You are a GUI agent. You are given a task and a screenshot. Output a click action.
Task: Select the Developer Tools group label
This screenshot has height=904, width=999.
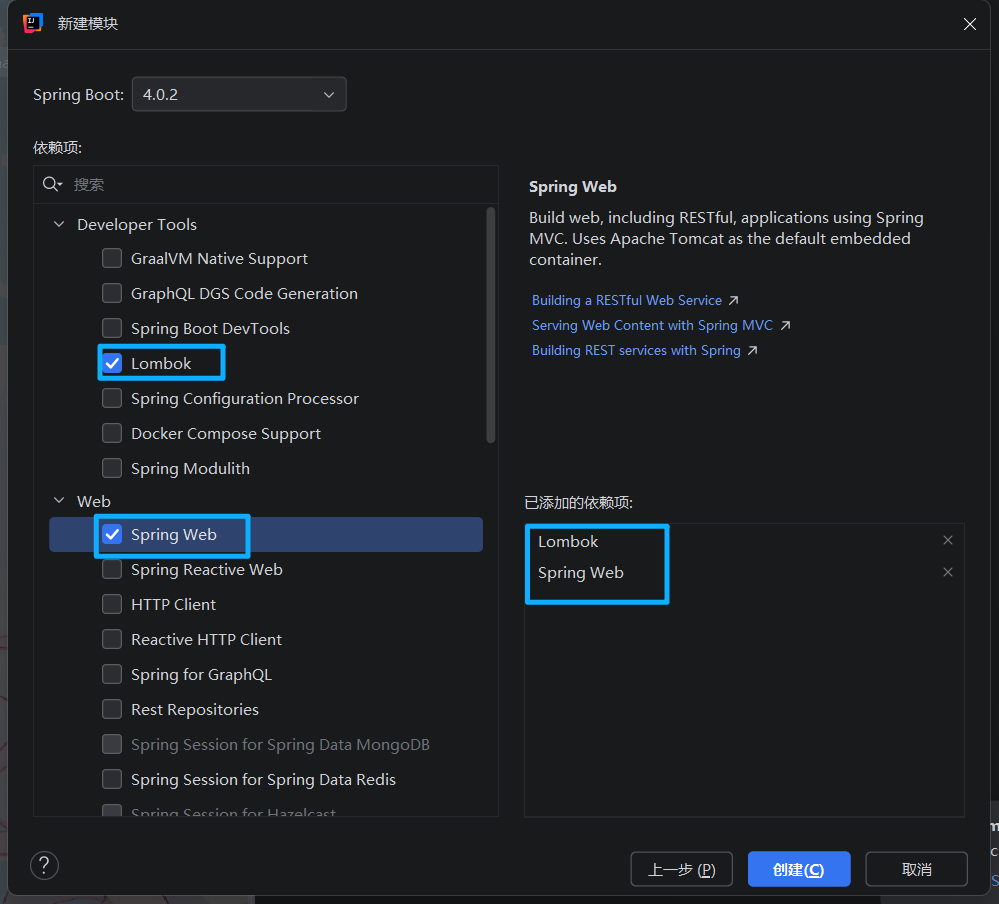click(136, 224)
